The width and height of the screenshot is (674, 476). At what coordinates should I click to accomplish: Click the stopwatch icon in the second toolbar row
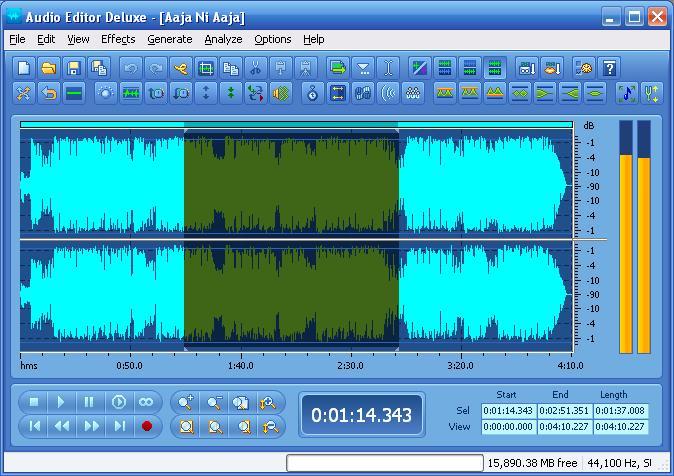pos(312,93)
